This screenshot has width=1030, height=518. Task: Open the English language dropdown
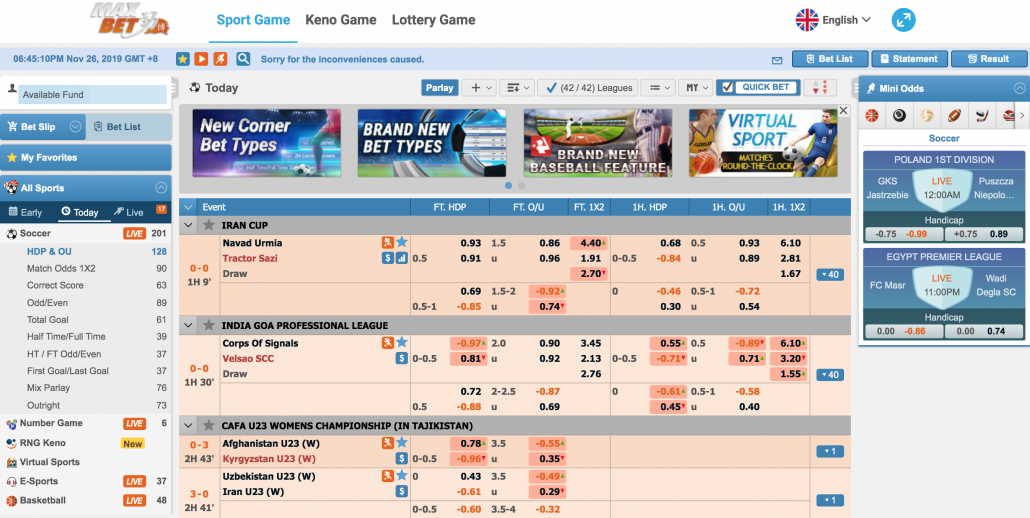pos(833,20)
